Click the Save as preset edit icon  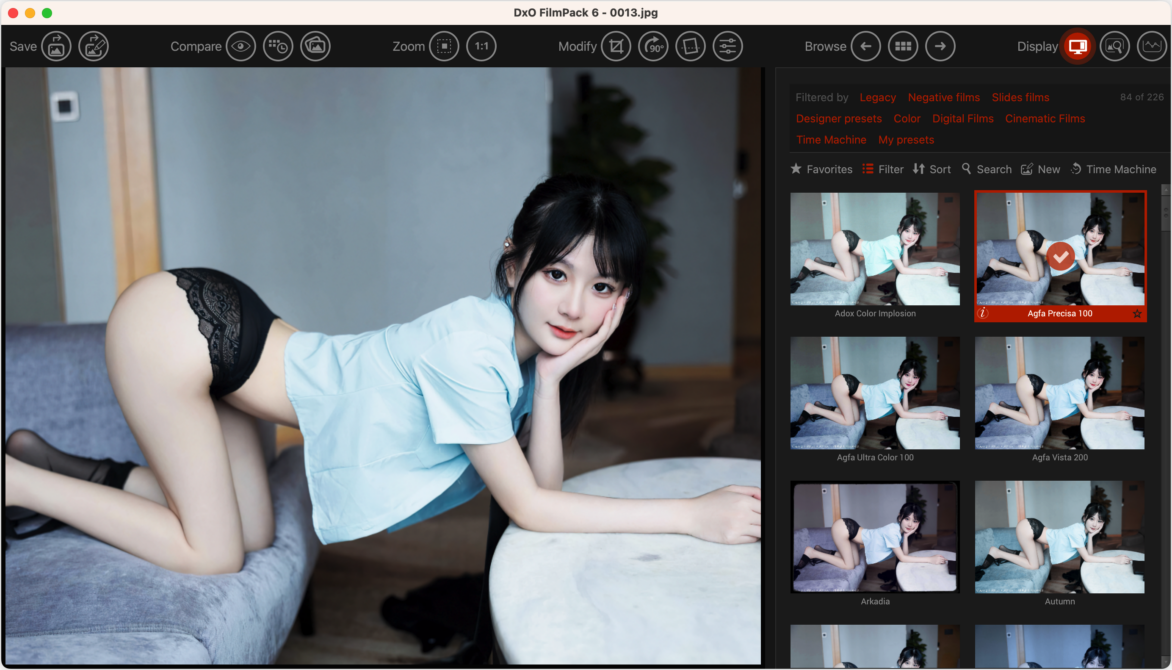tap(93, 46)
